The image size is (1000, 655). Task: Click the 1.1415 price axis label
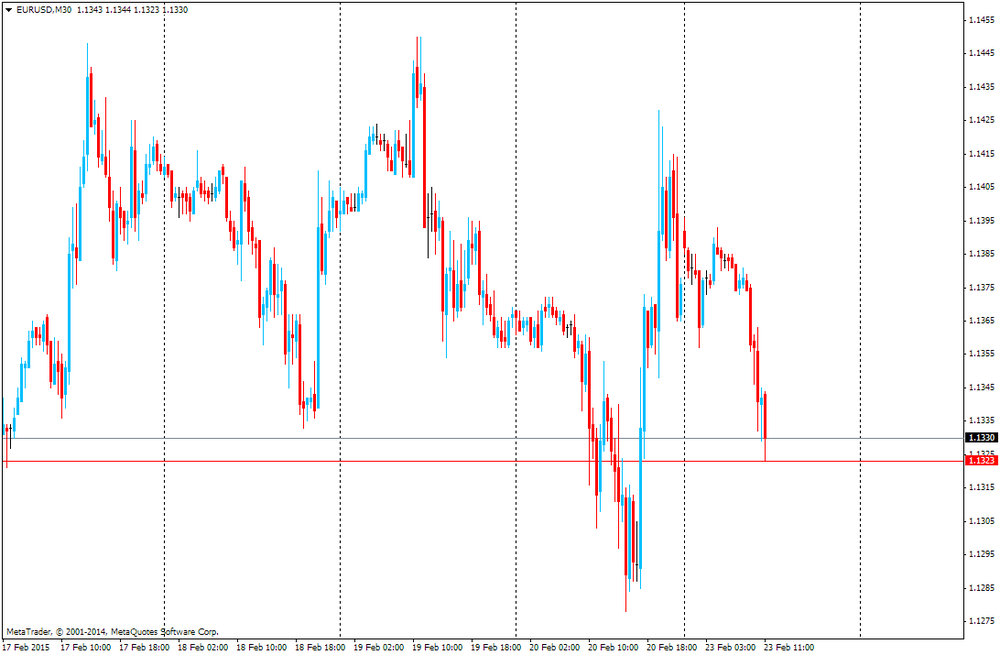(982, 154)
